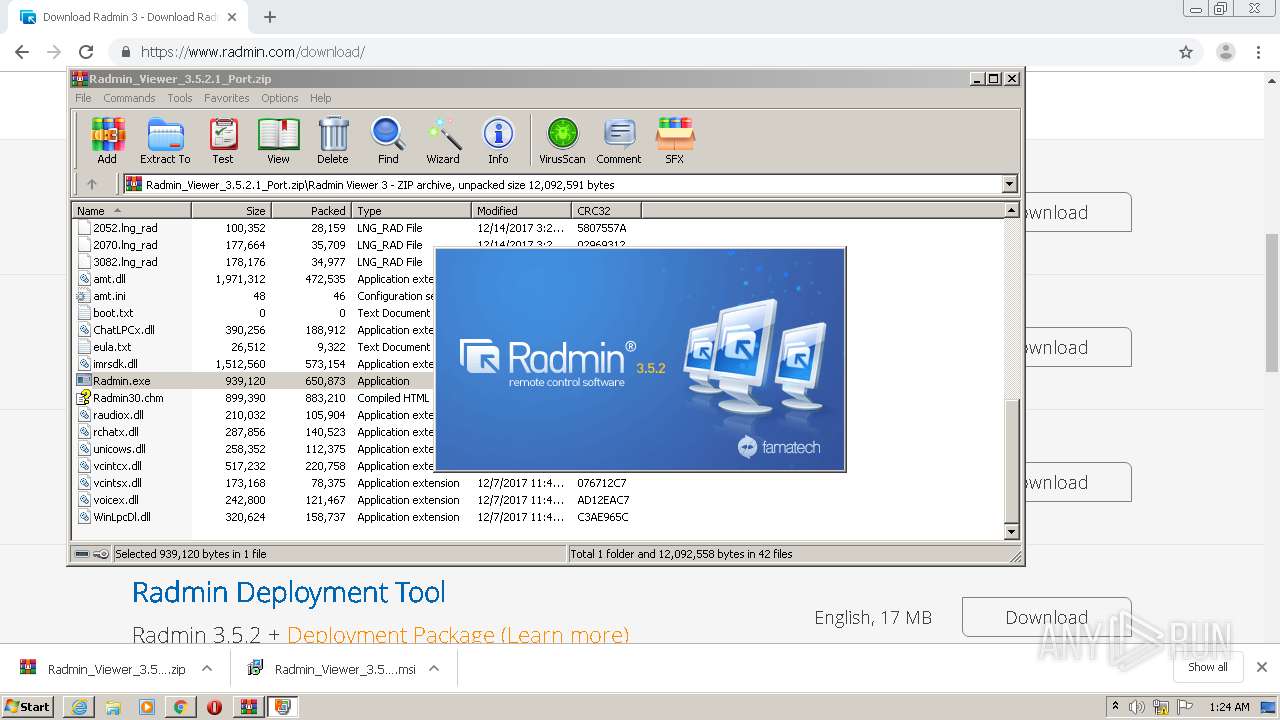The width and height of the screenshot is (1280, 720).
Task: Run the Test archive tool
Action: pyautogui.click(x=223, y=141)
